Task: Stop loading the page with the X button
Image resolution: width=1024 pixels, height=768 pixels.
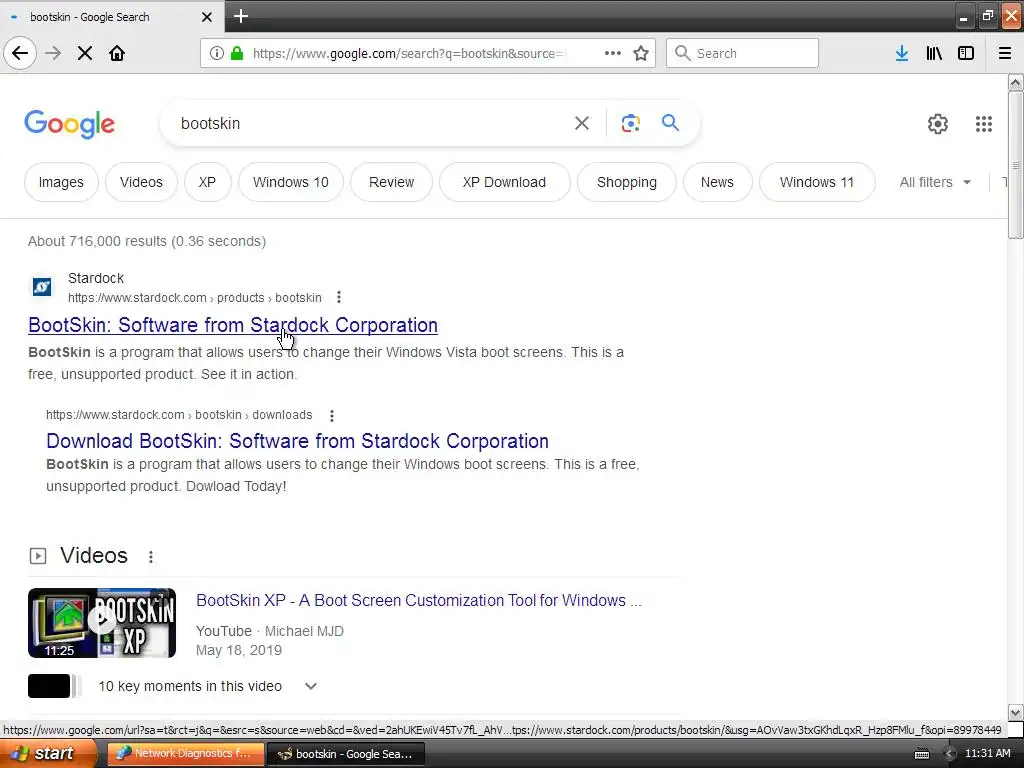Action: (85, 53)
